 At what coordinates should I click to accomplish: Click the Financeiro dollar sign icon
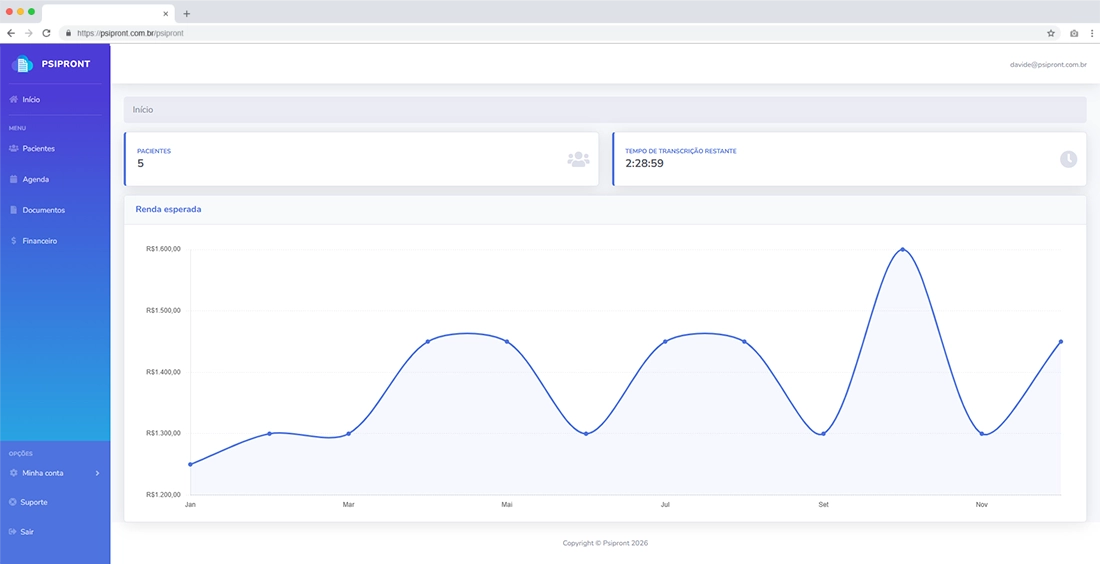tap(13, 241)
